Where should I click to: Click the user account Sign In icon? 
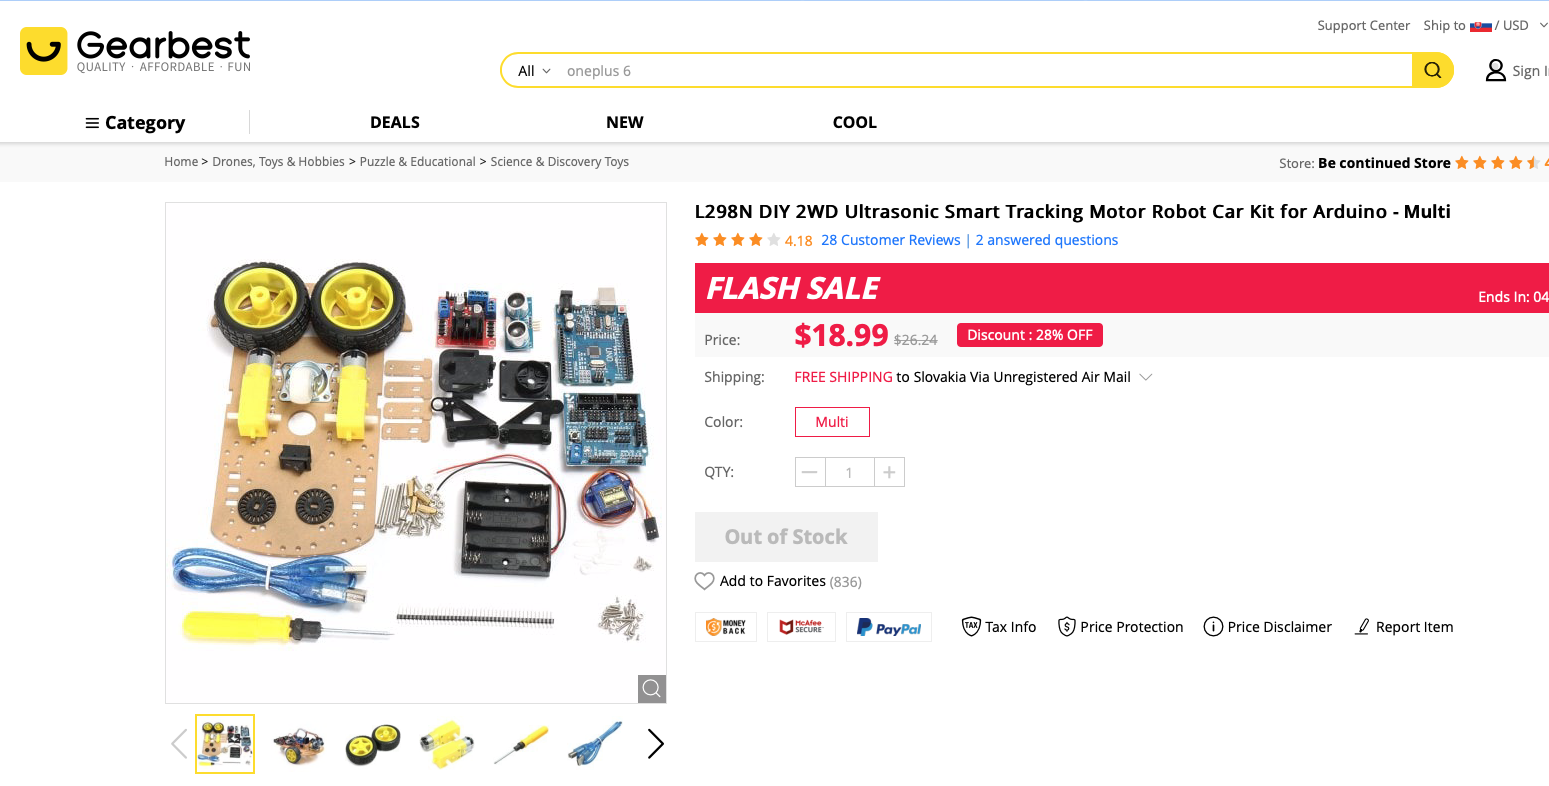tap(1495, 70)
